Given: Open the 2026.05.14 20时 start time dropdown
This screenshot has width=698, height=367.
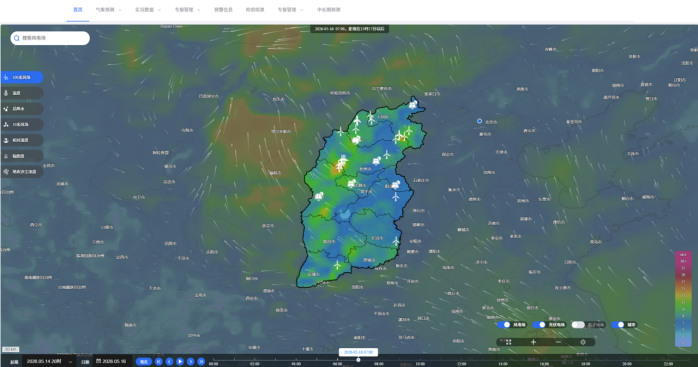Looking at the screenshot, I should point(49,362).
